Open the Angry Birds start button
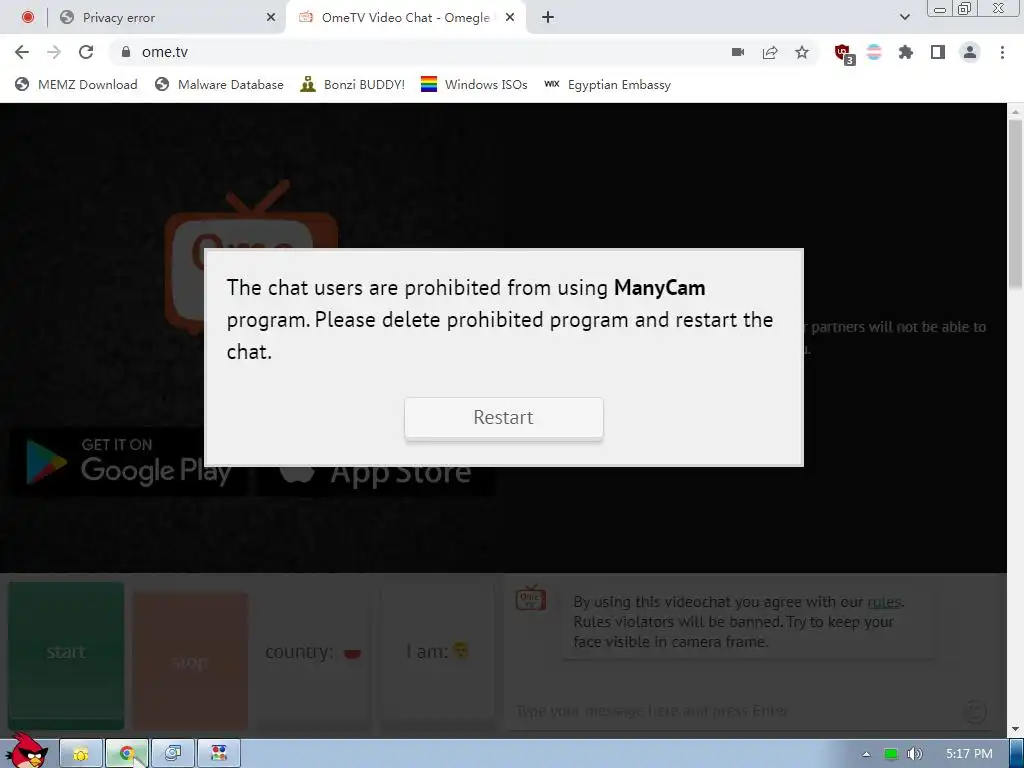The height and width of the screenshot is (768, 1024). [x=28, y=751]
